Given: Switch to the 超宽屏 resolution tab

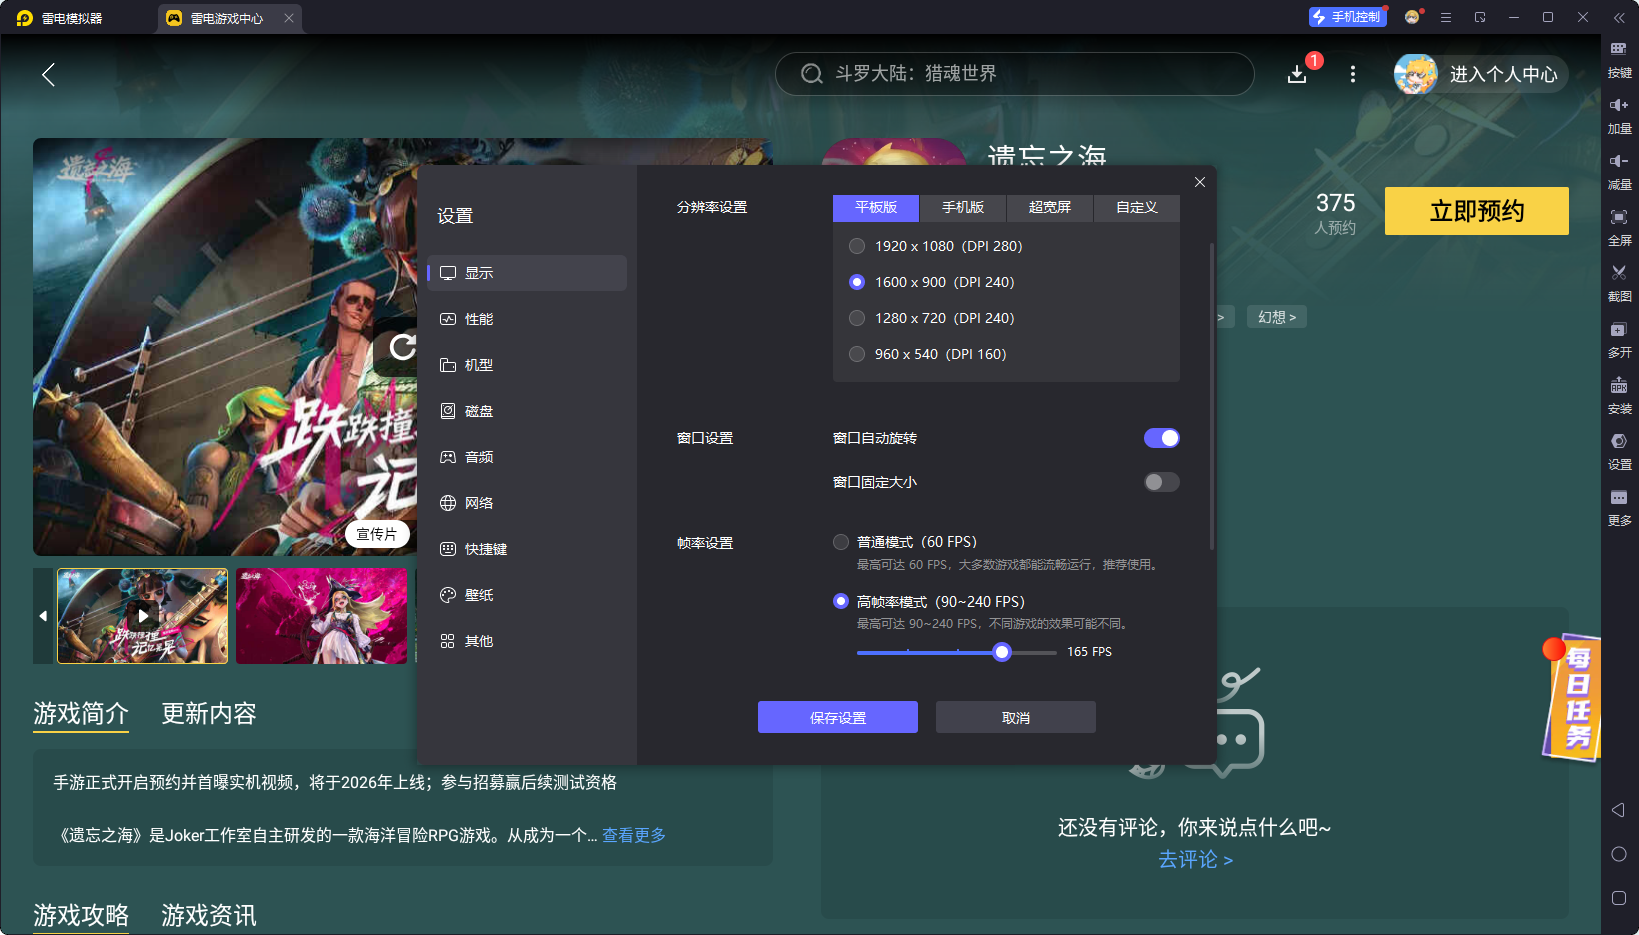Looking at the screenshot, I should point(1050,207).
